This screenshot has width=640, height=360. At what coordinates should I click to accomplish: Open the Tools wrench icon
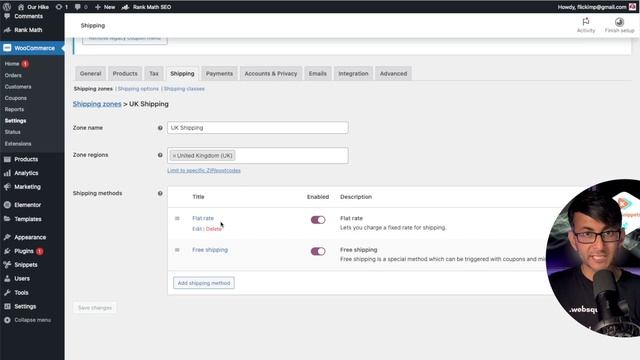coord(7,293)
